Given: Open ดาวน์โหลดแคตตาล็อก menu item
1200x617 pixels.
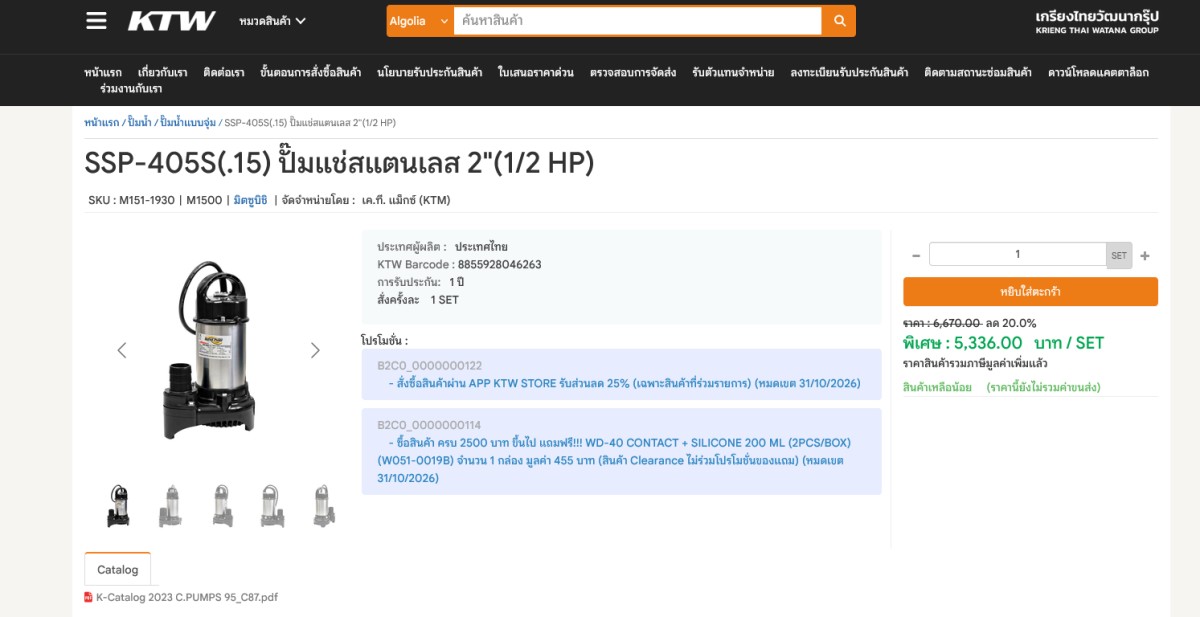Looking at the screenshot, I should [x=1098, y=72].
